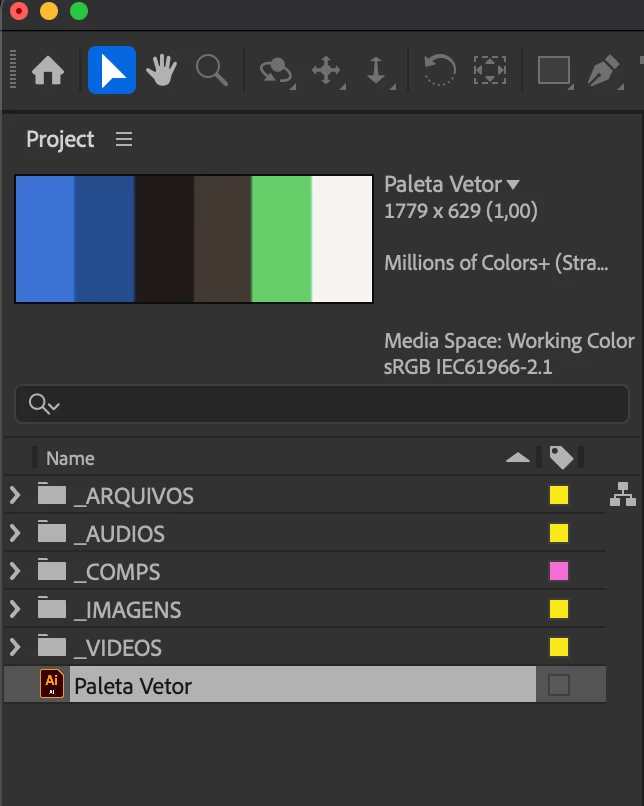
Task: Select the Rotation tool
Action: point(439,71)
